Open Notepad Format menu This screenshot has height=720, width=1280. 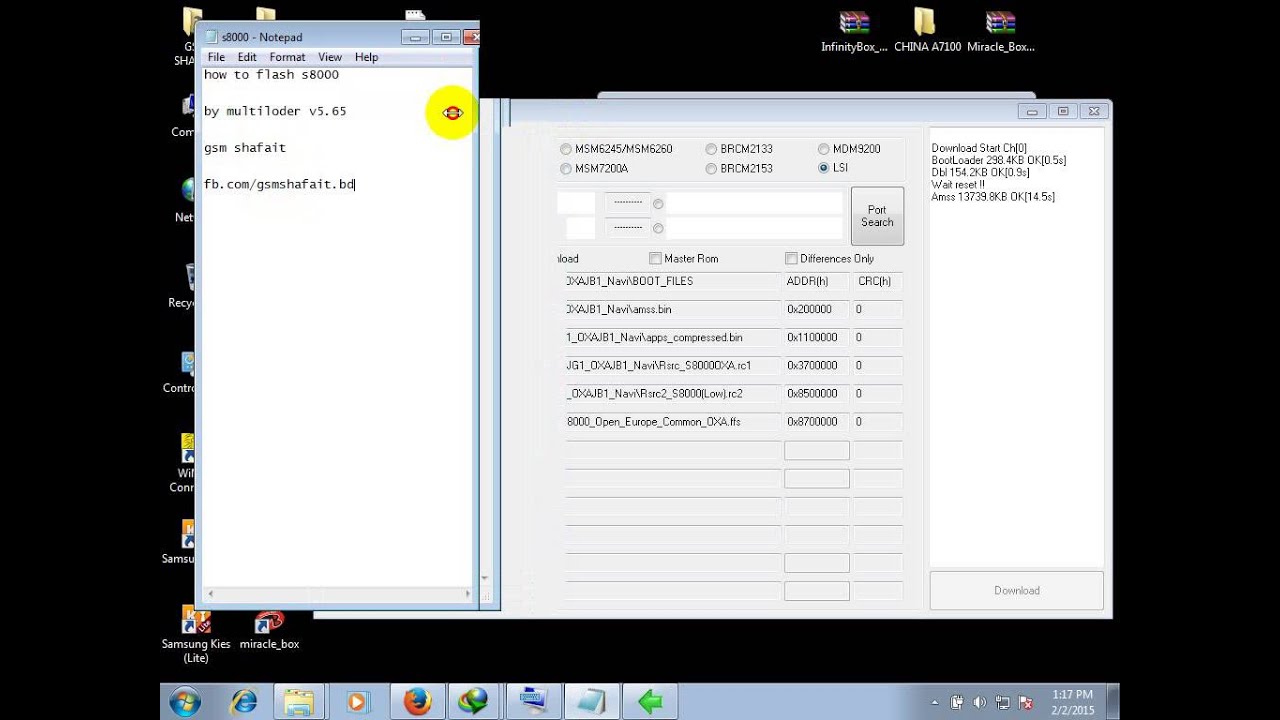coord(287,57)
